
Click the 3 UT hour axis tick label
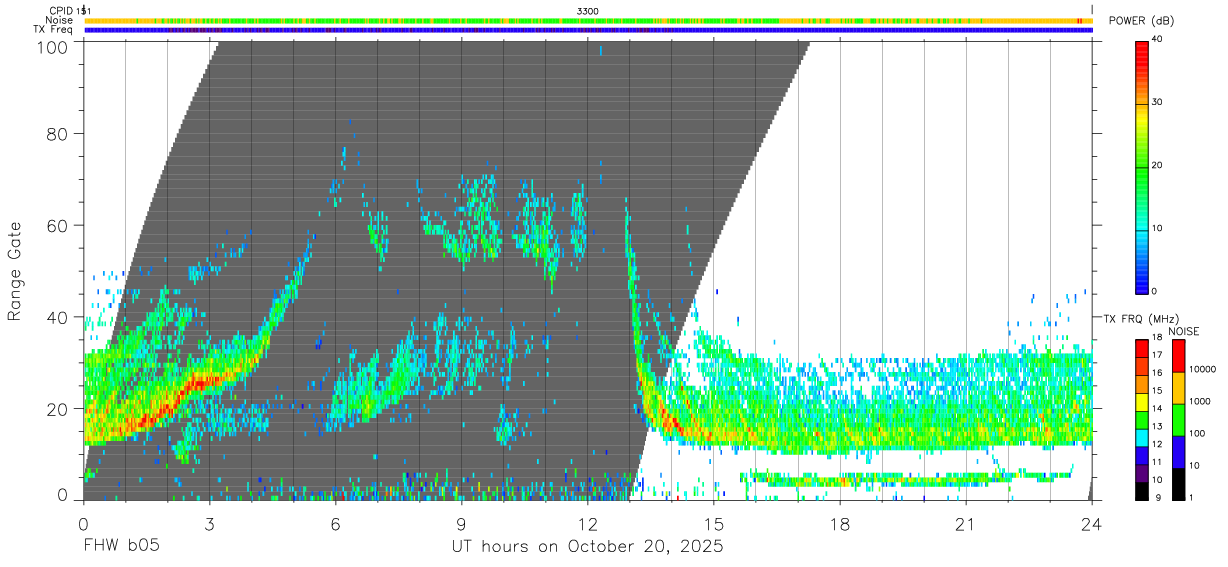(209, 524)
